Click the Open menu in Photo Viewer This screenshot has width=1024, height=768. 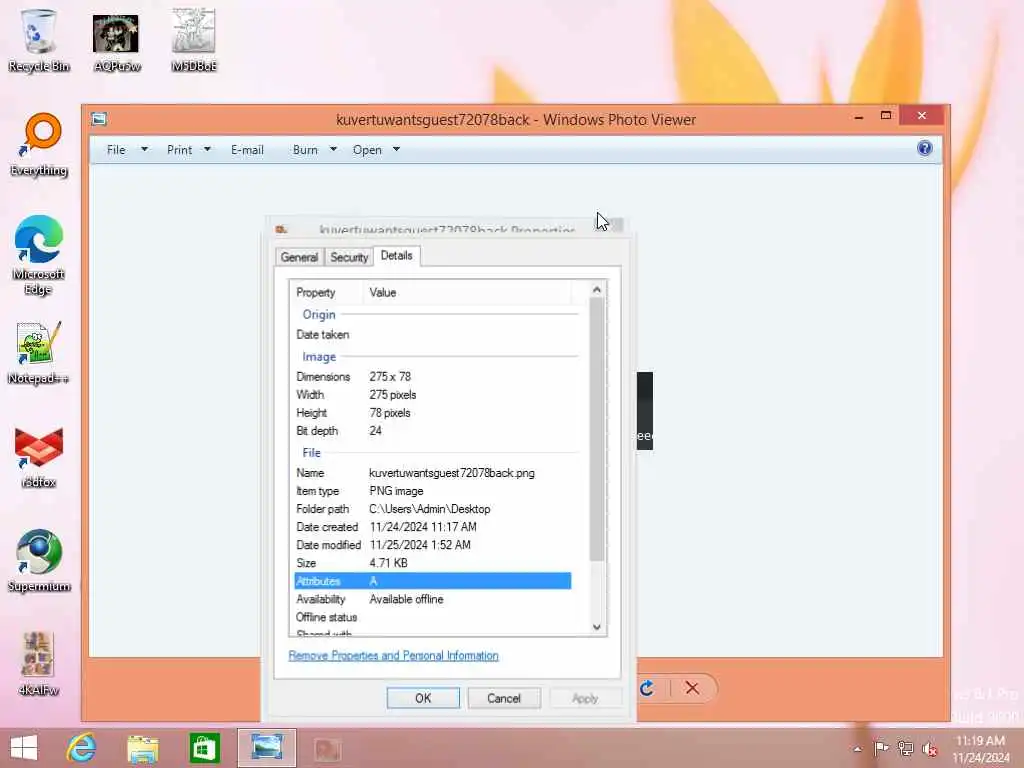367,150
